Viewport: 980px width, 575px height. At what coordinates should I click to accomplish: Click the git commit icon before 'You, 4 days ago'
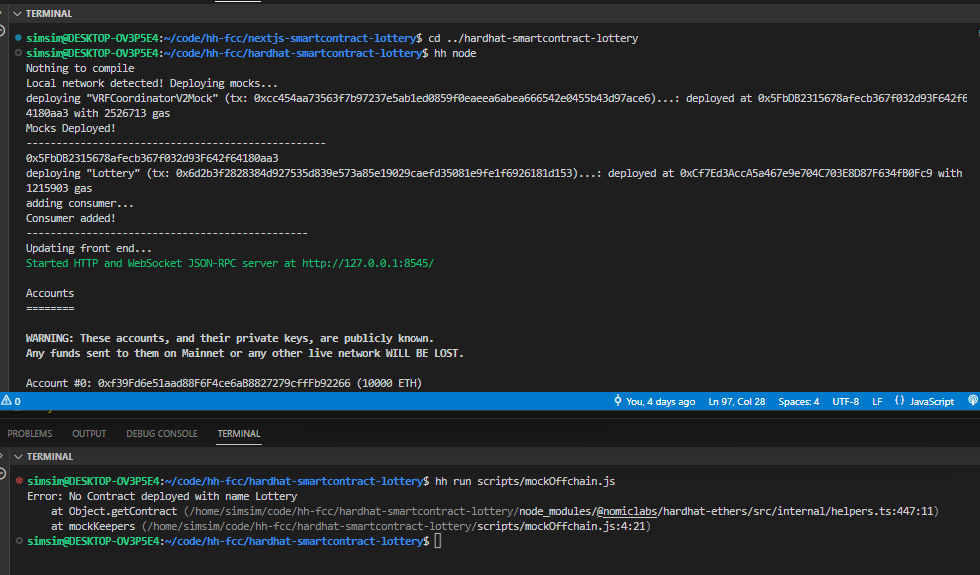(618, 401)
